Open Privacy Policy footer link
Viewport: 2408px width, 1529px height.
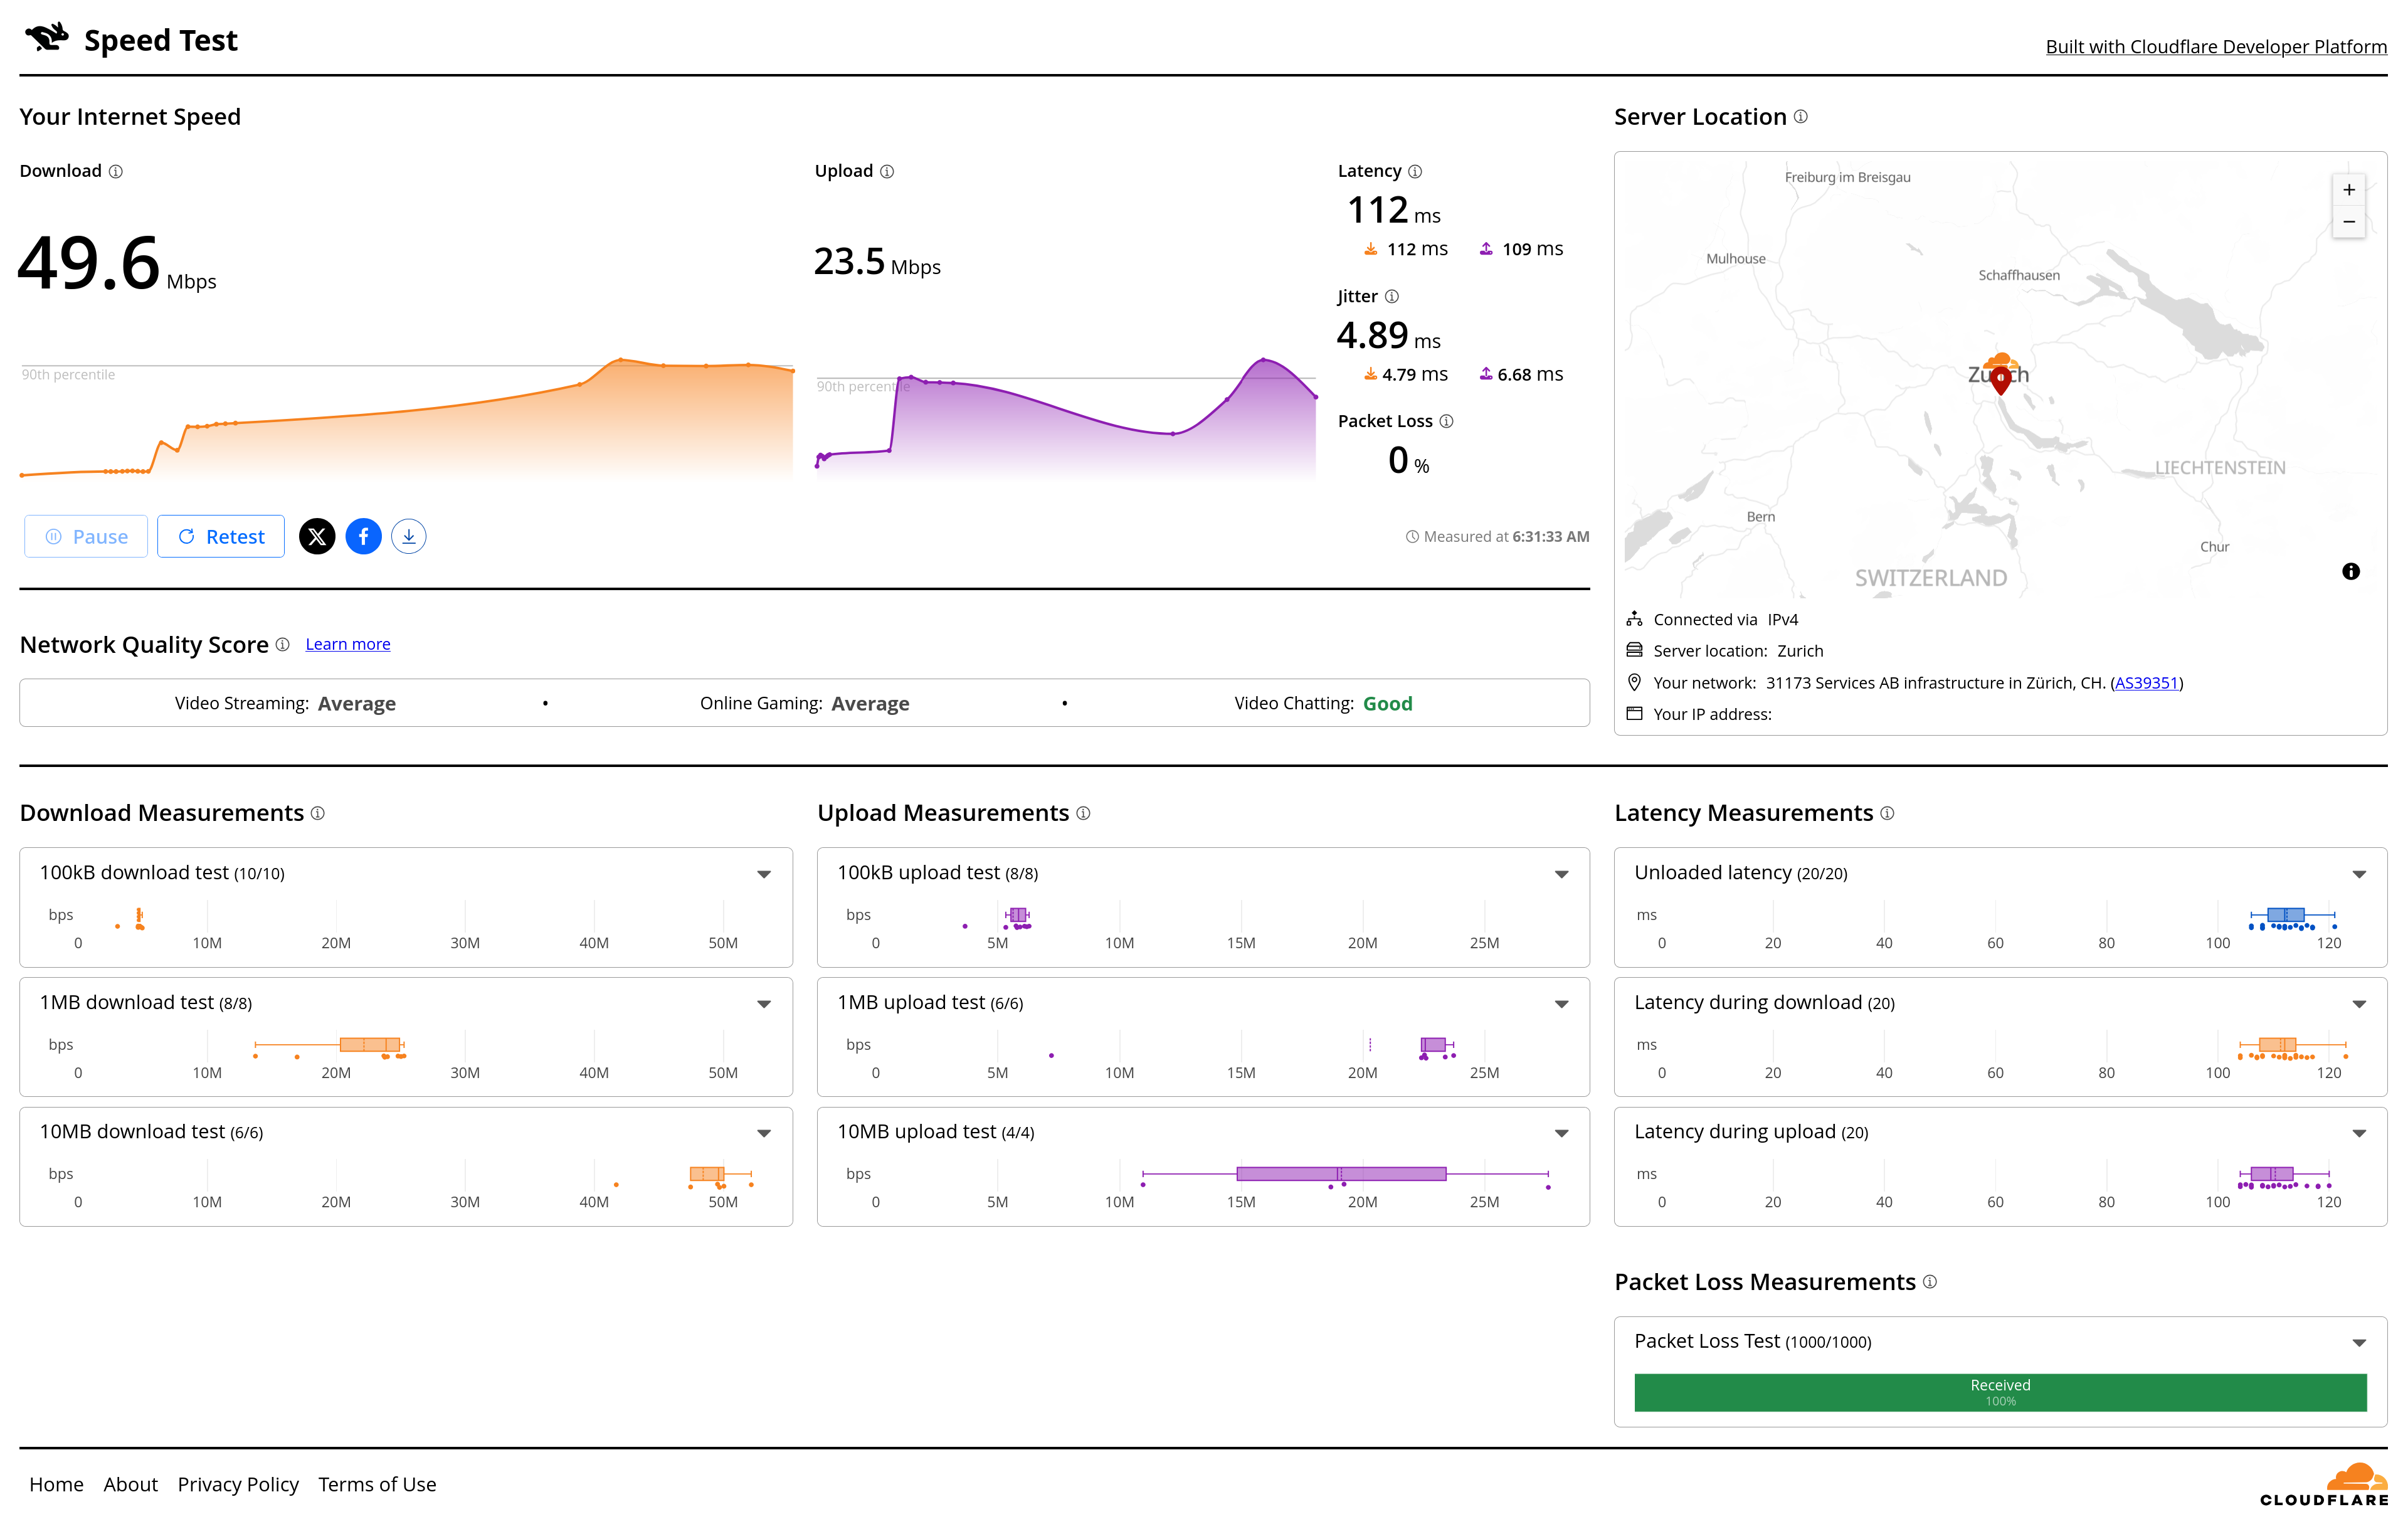point(238,1484)
